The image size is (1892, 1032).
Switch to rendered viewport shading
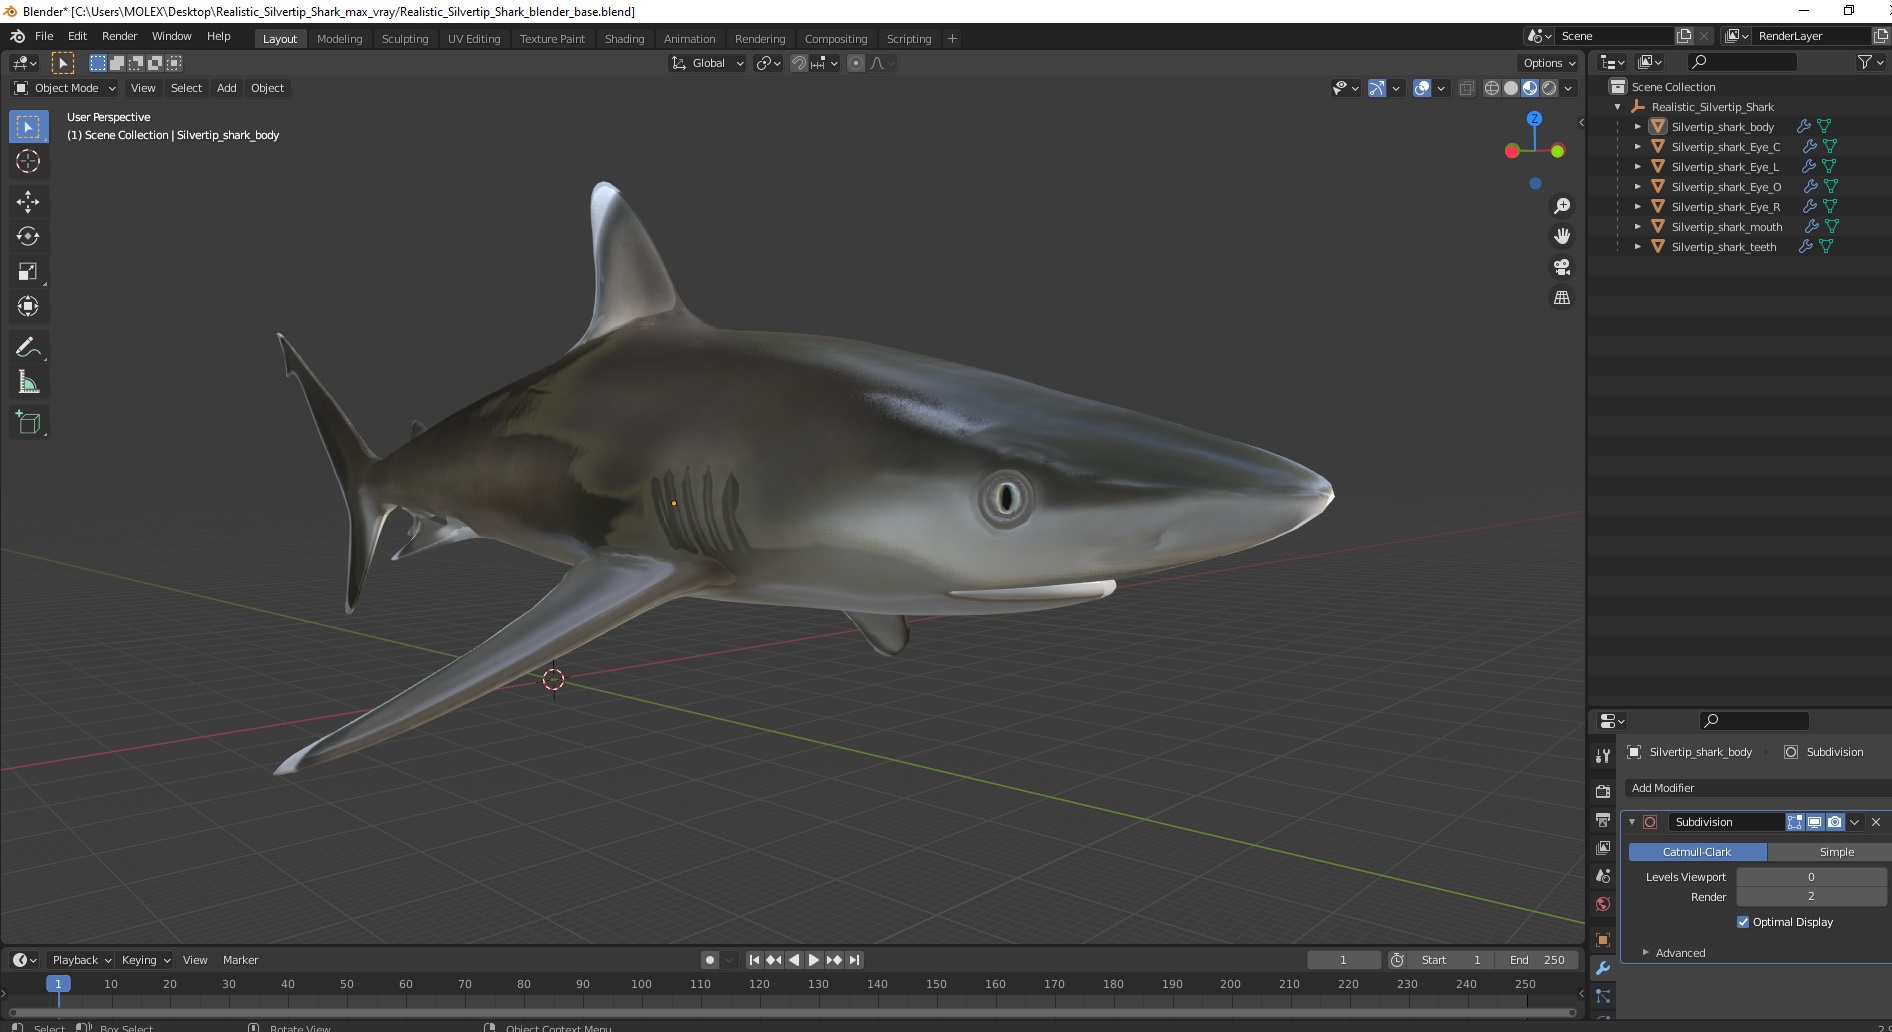pos(1549,88)
